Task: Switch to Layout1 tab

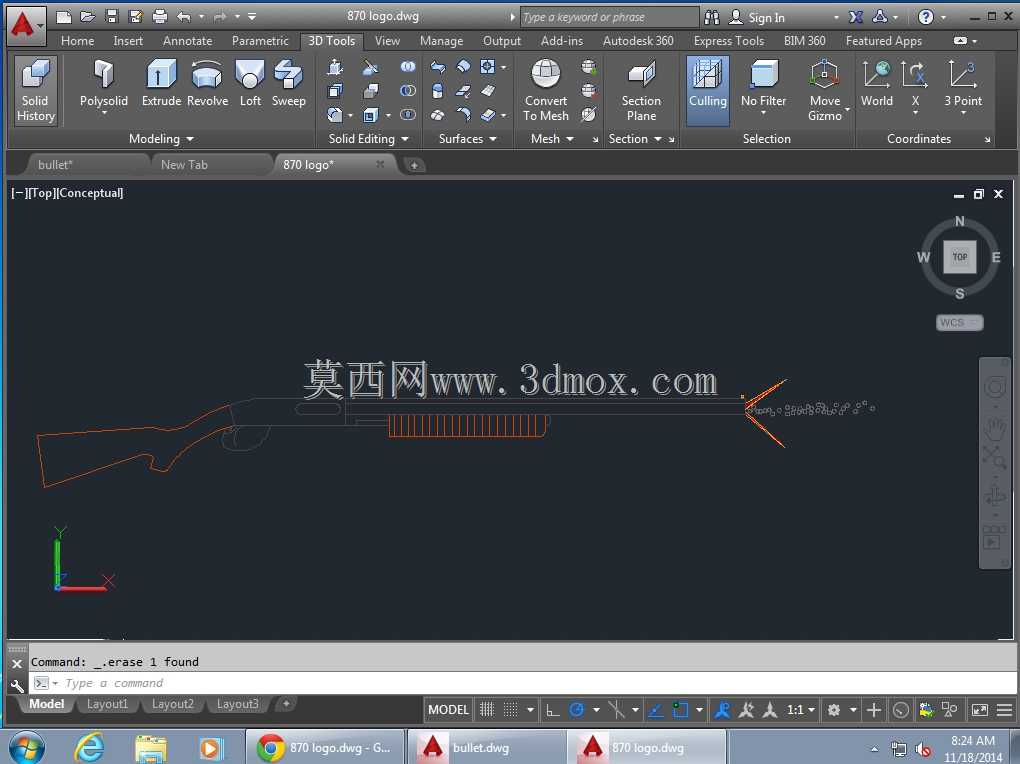Action: click(107, 704)
